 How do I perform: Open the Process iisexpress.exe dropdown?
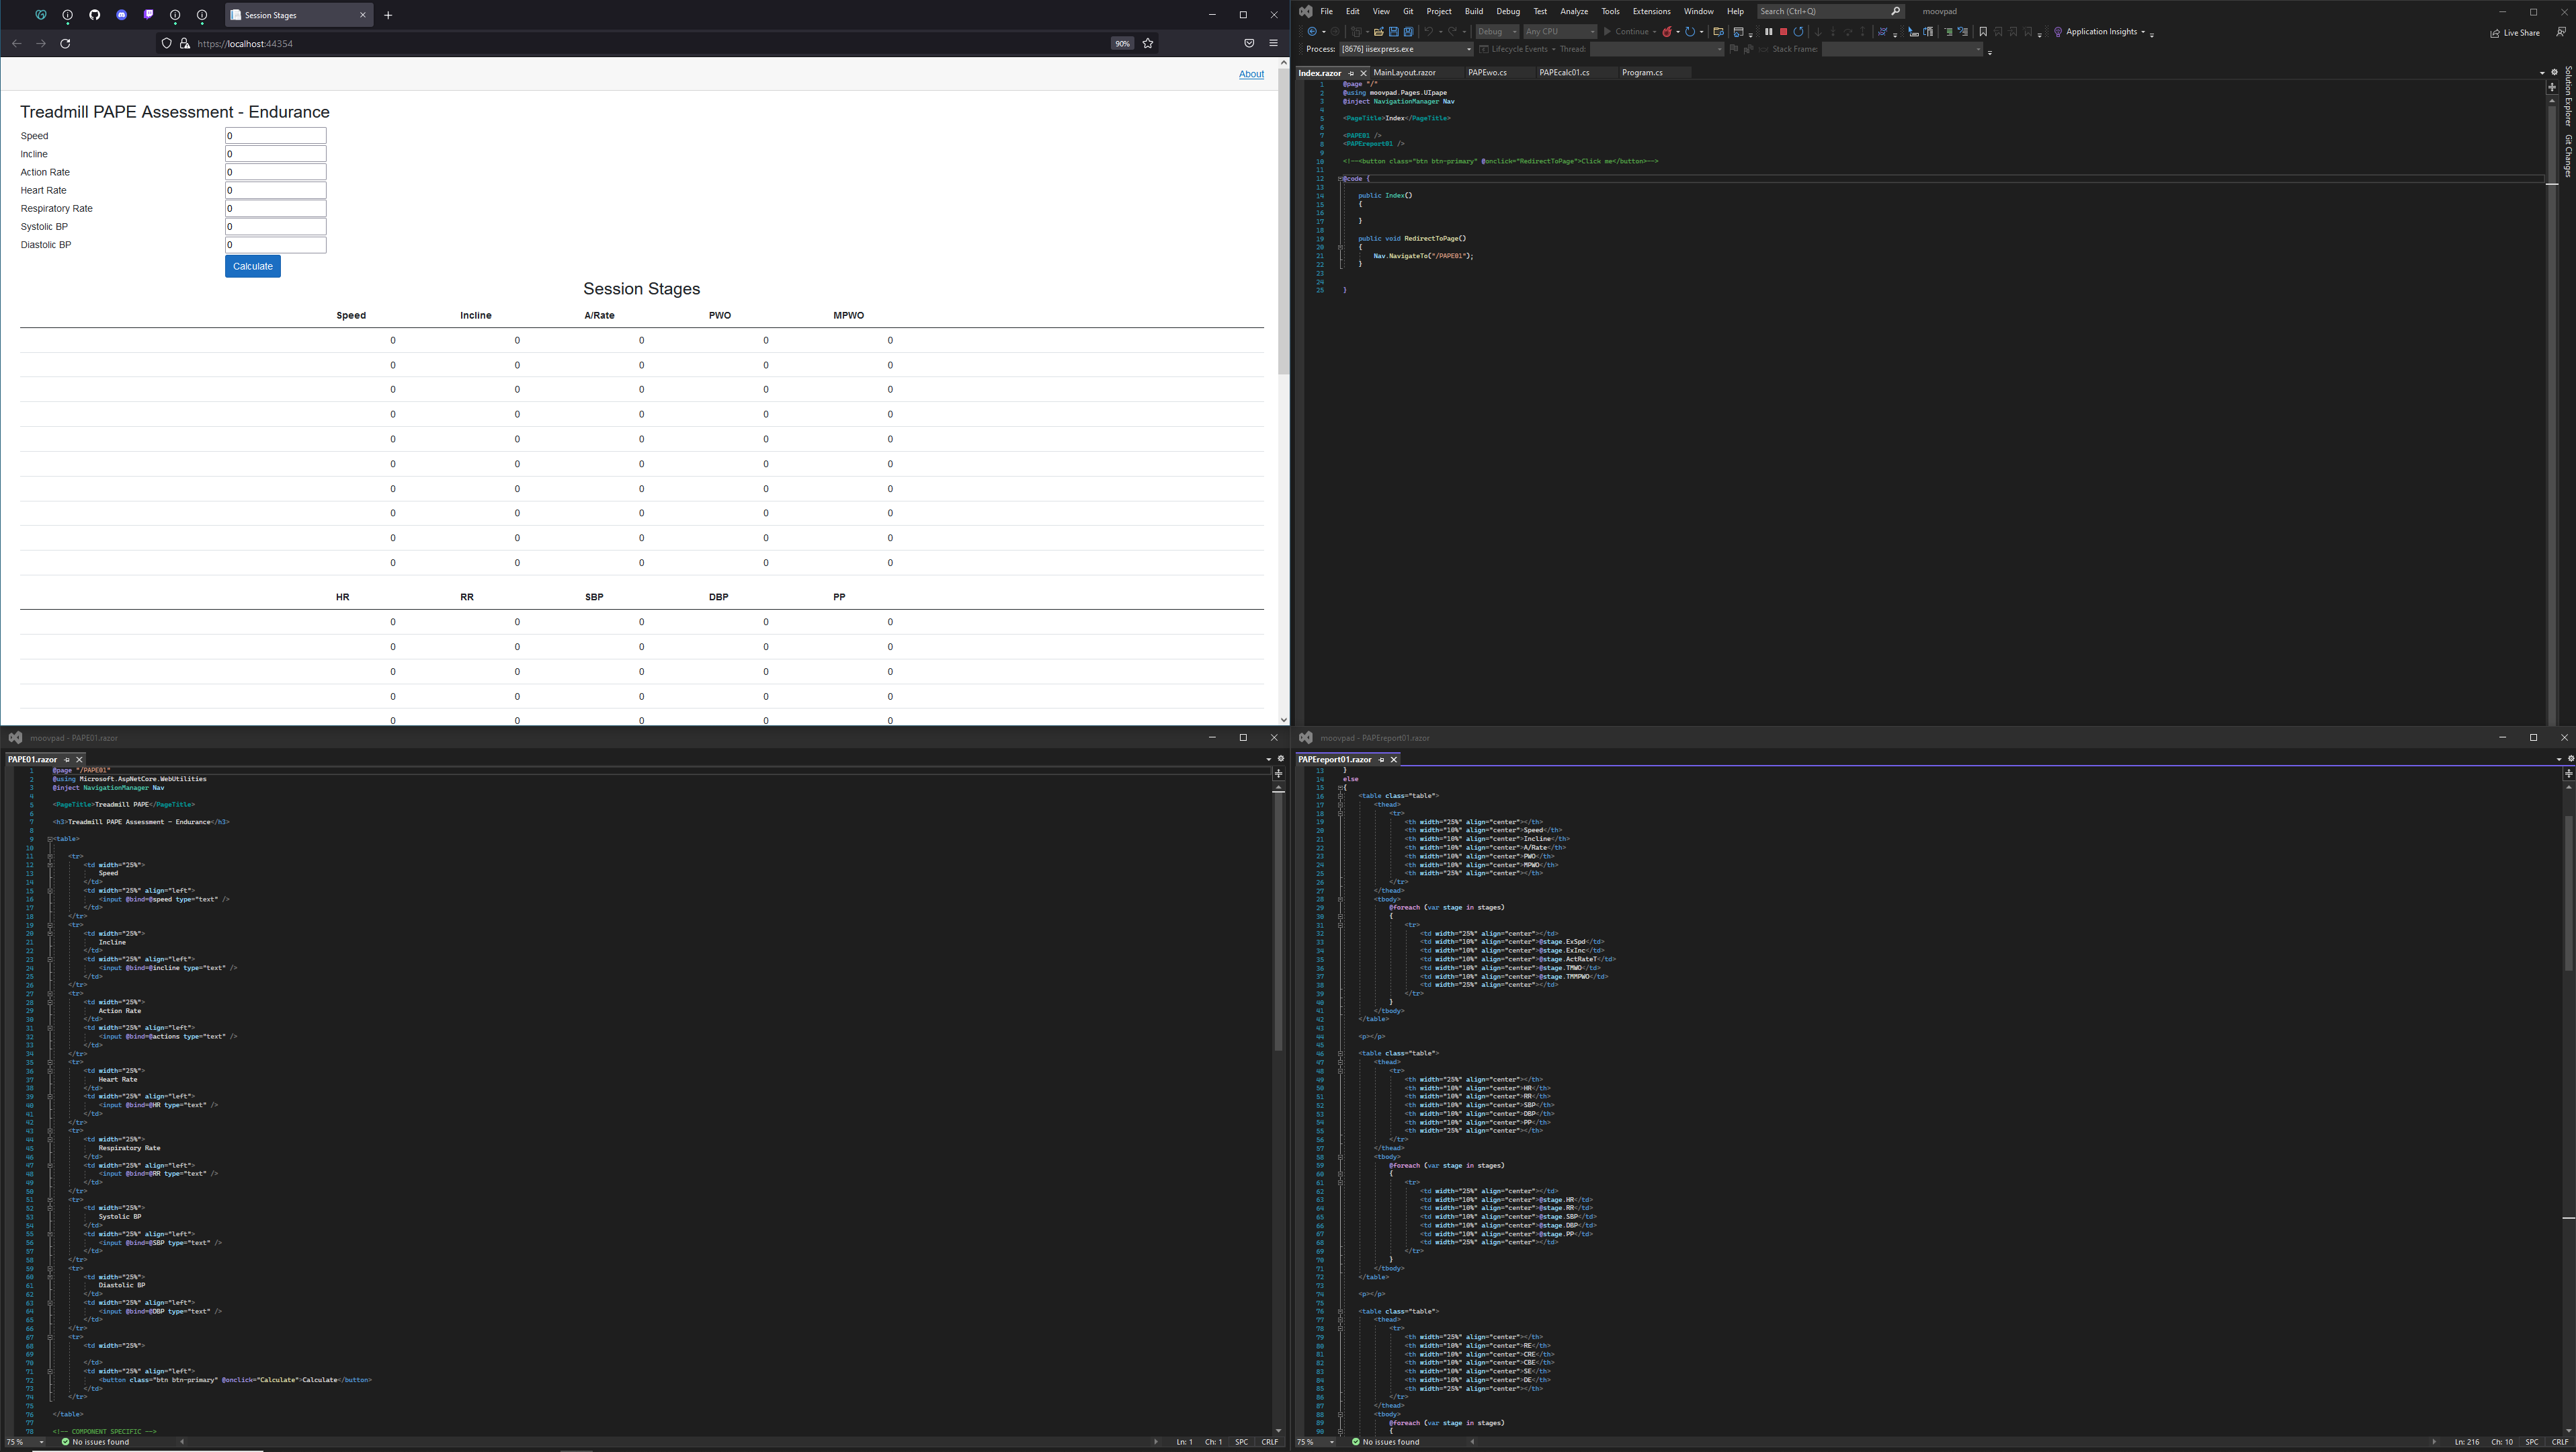point(1406,49)
